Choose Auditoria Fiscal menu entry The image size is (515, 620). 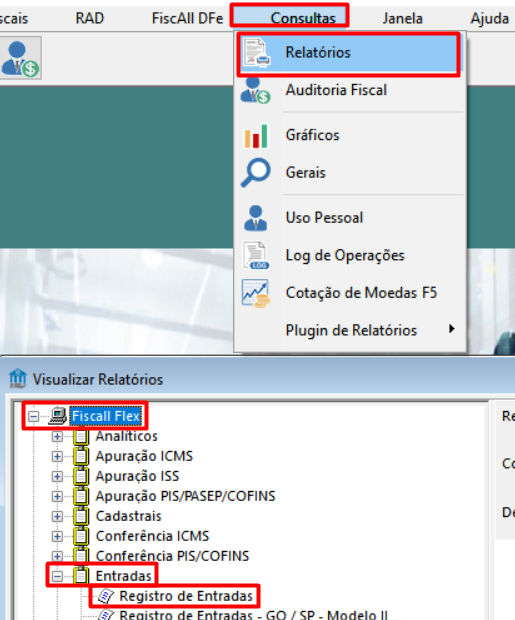(x=336, y=90)
